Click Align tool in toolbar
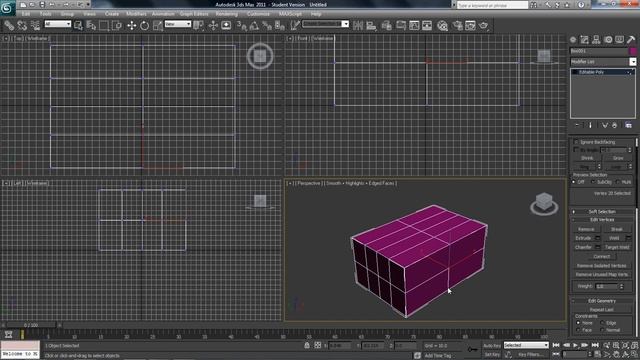Screen dimensions: 640x360 pos(371,26)
